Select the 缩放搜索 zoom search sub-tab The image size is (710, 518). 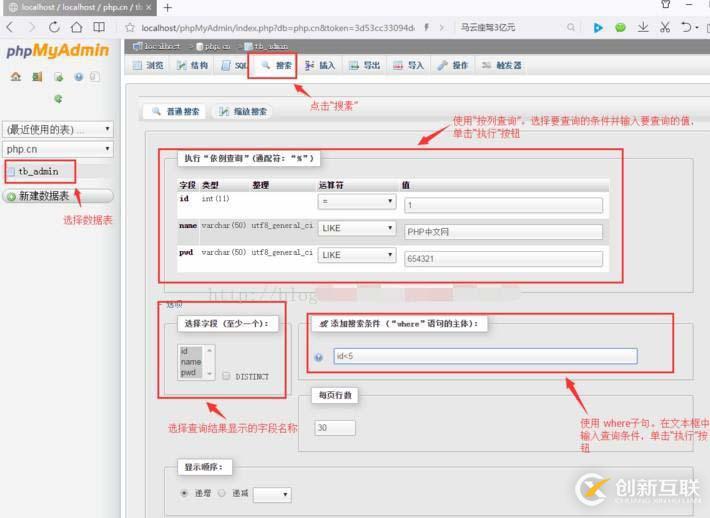[x=243, y=111]
